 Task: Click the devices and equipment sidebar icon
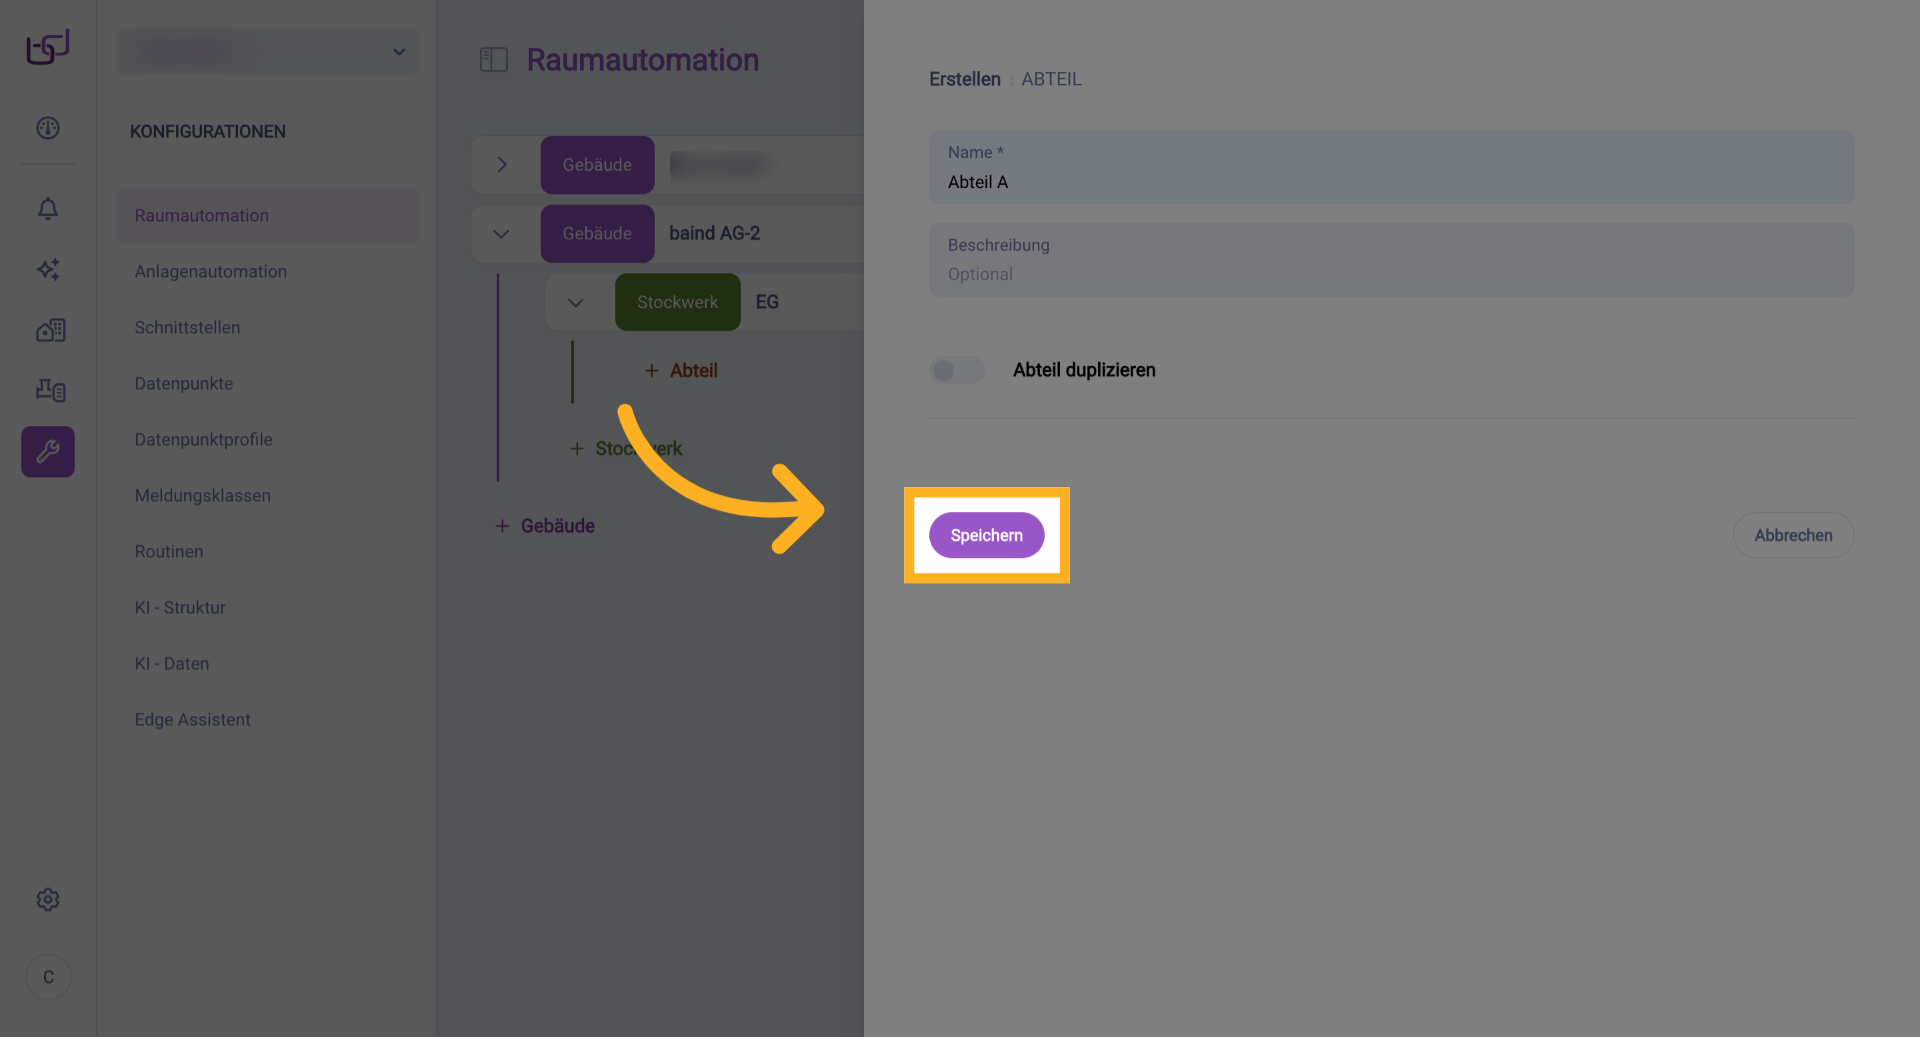point(50,390)
